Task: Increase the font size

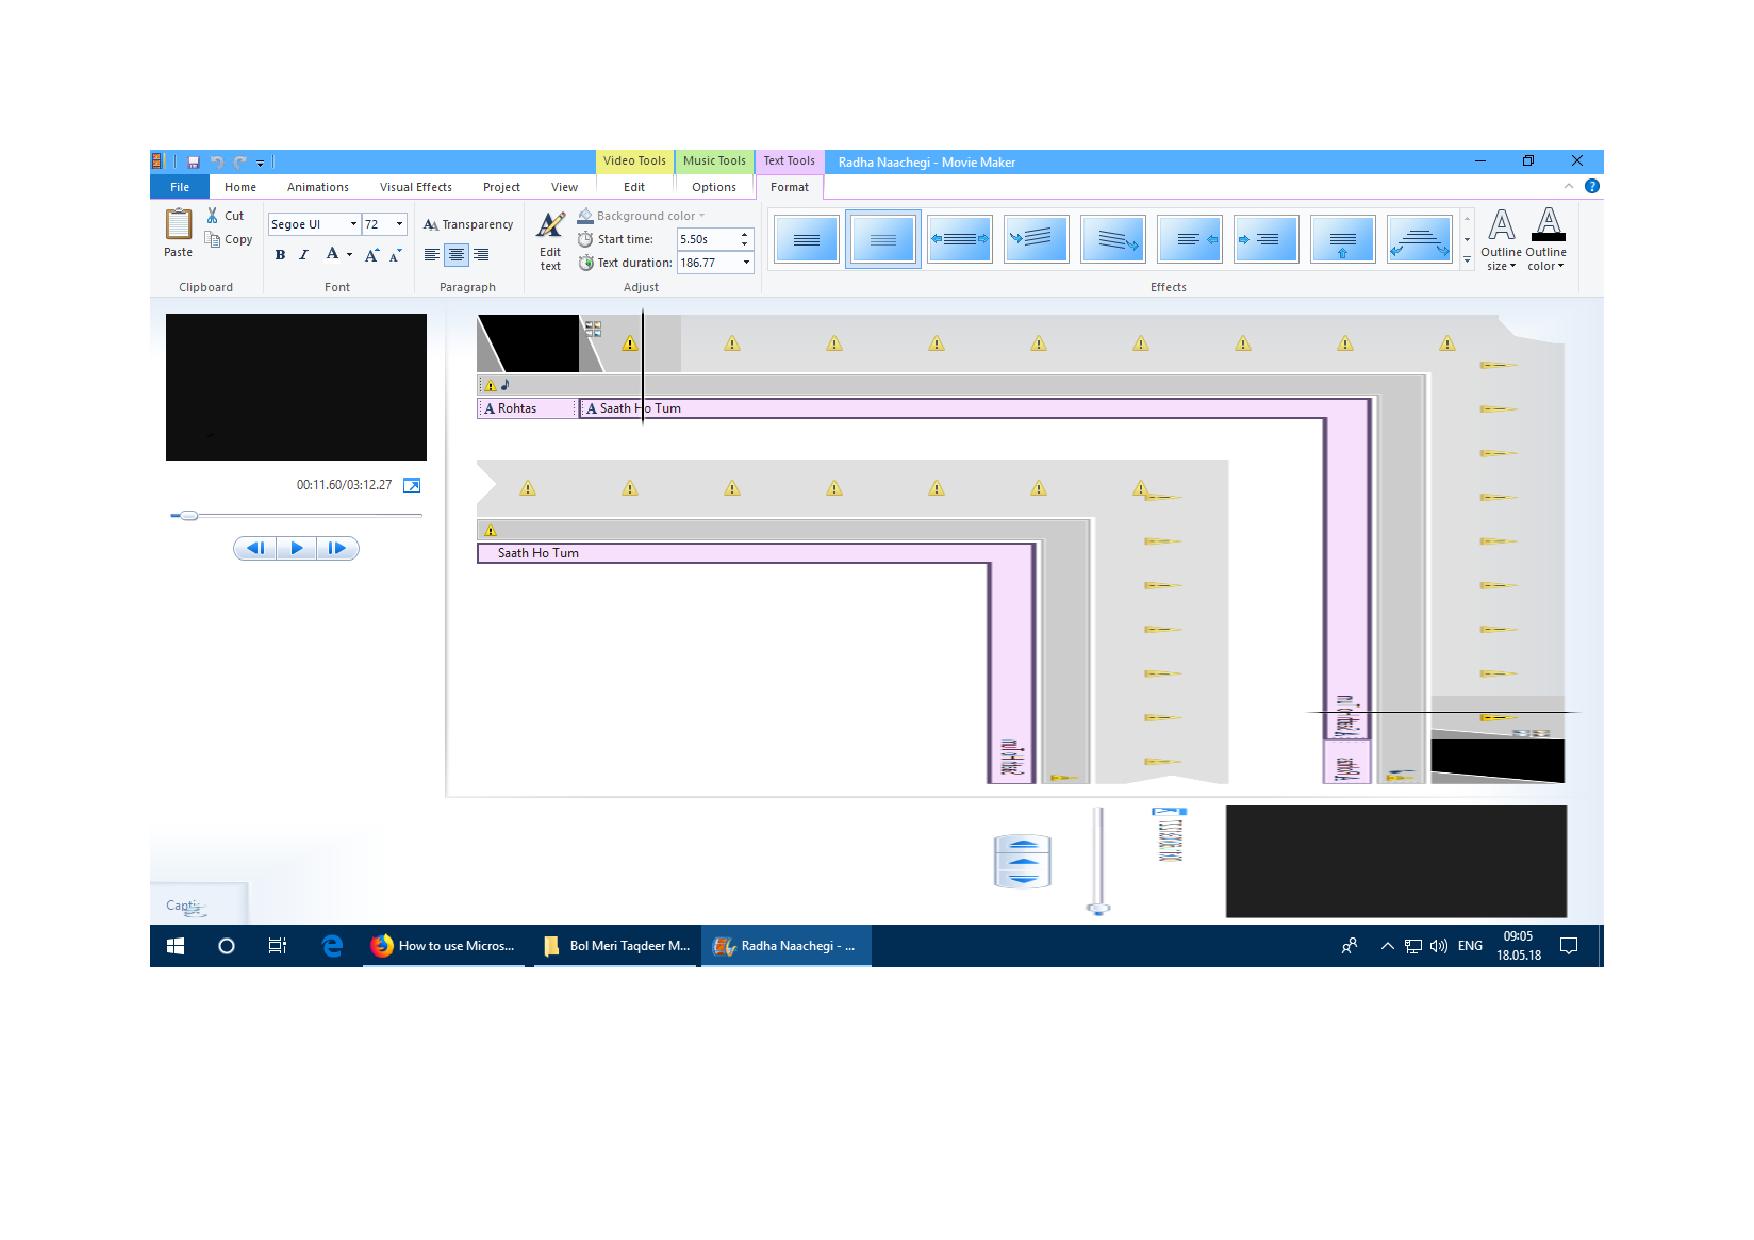Action: click(x=371, y=255)
